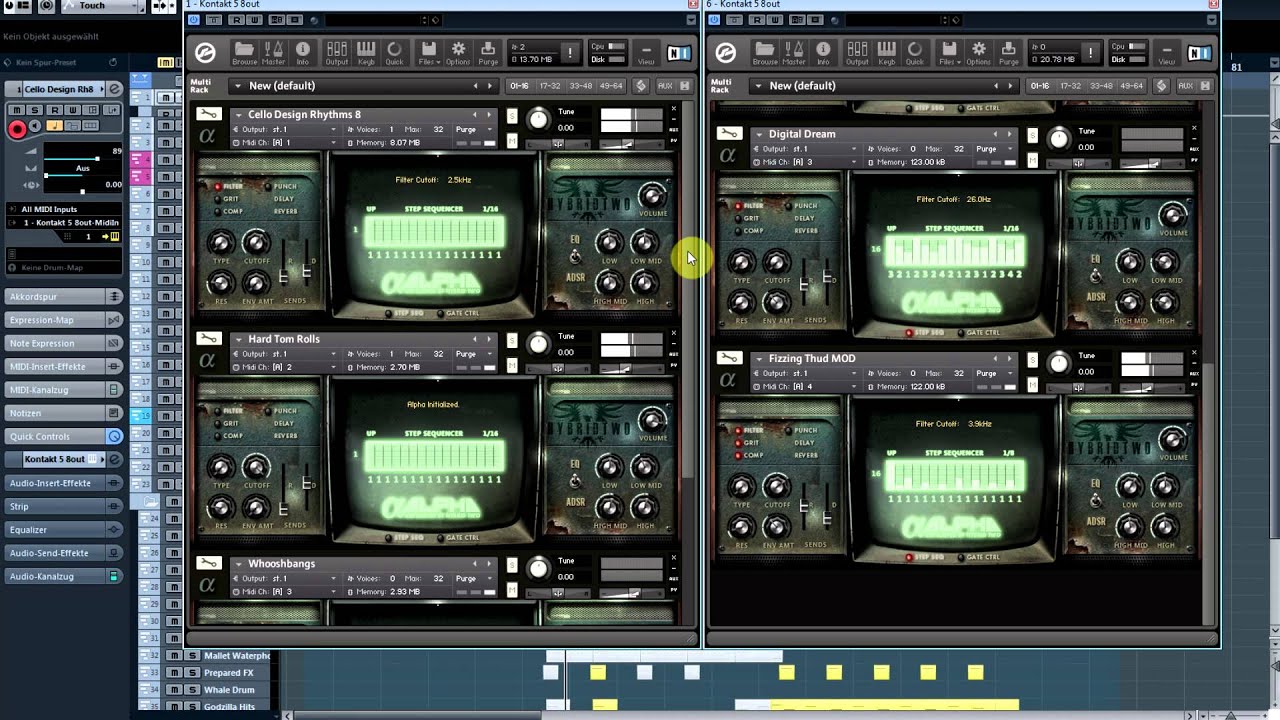This screenshot has height=720, width=1280.
Task: Open Output mixer in left Kontakt window
Action: (x=337, y=53)
